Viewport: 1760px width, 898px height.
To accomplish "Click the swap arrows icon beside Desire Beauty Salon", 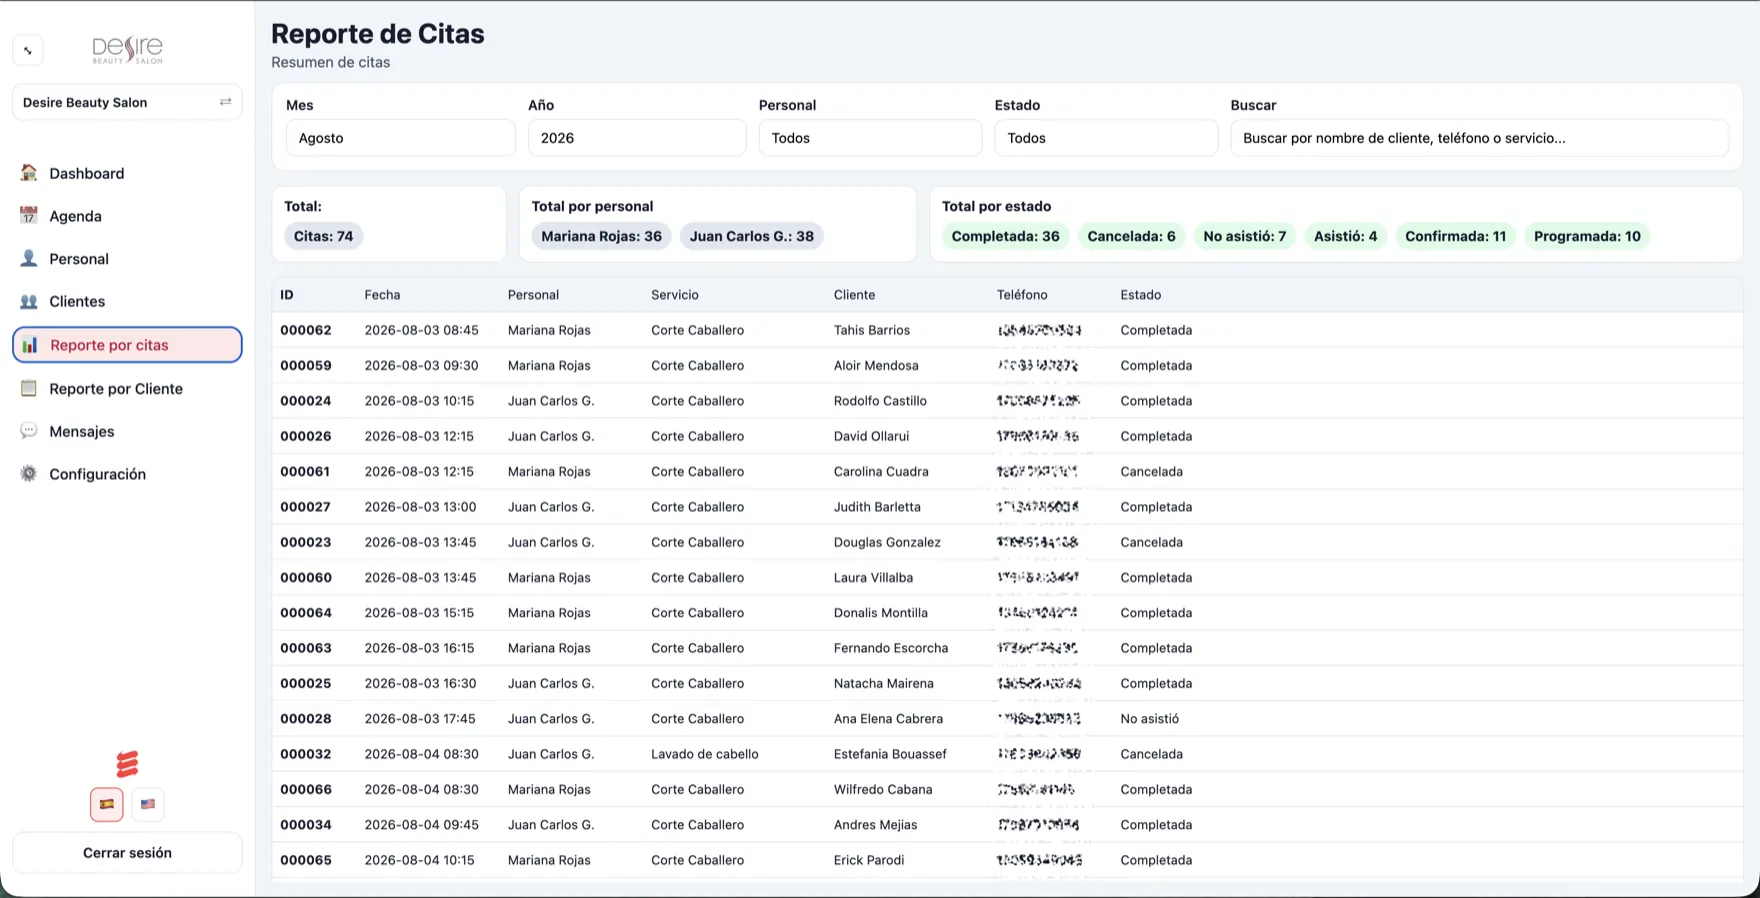I will [x=225, y=102].
